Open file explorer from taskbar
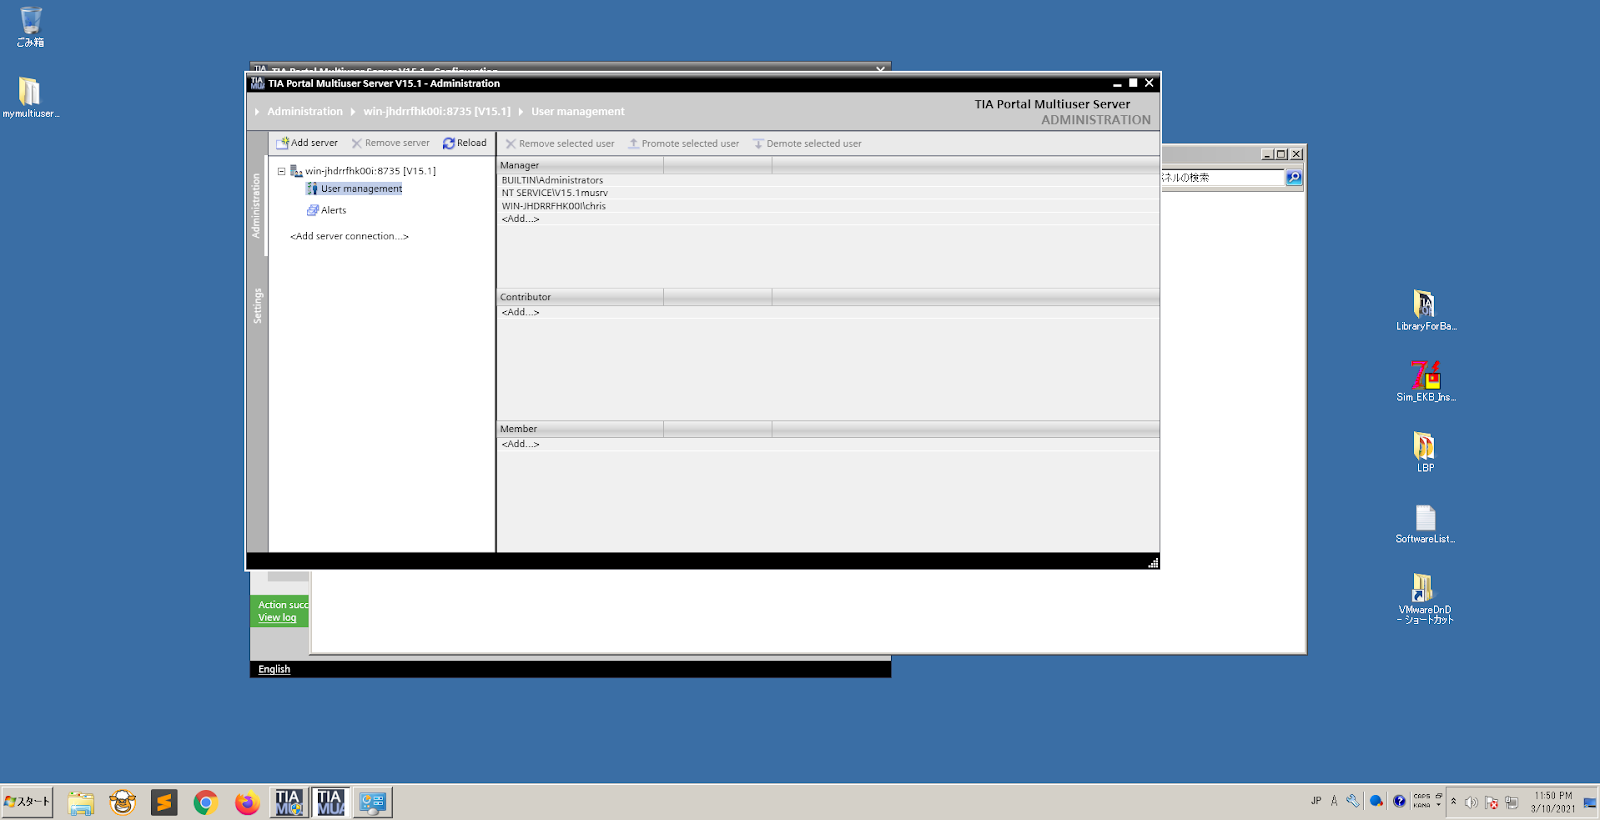The height and width of the screenshot is (820, 1600). (x=81, y=803)
